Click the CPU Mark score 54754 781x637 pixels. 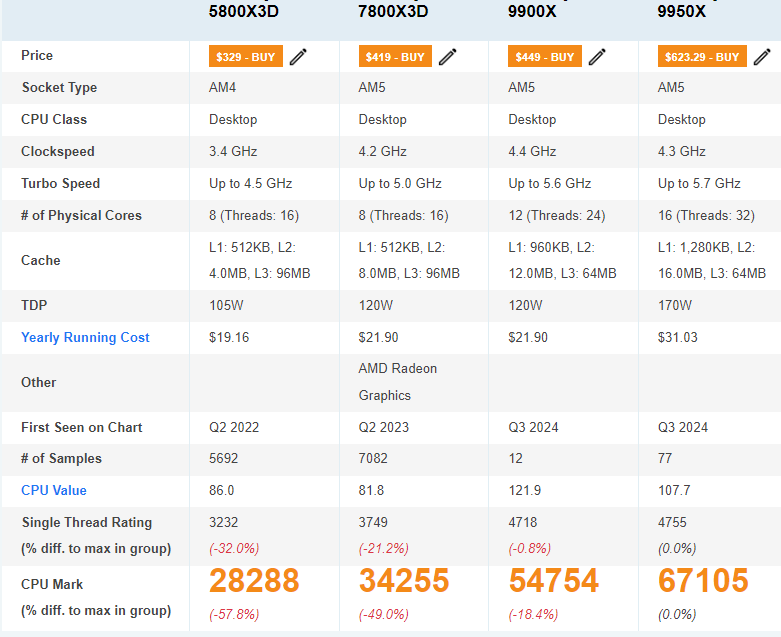point(553,580)
